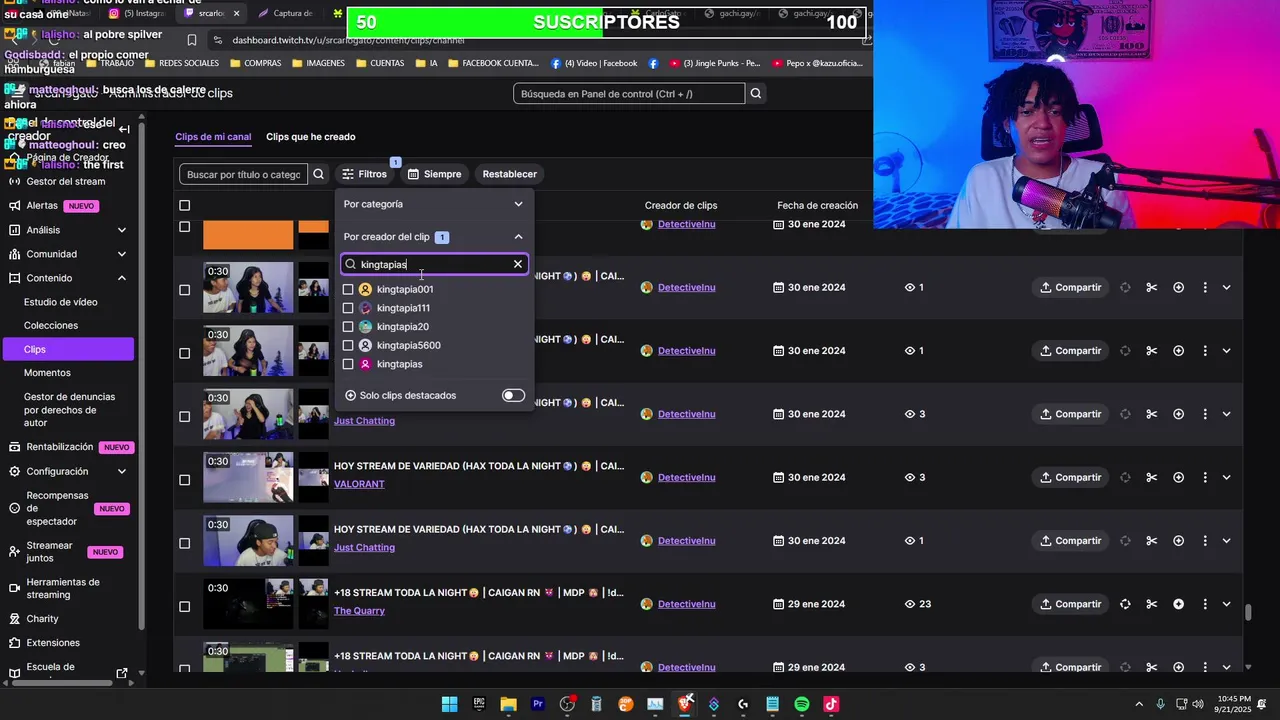Image resolution: width=1280 pixels, height=720 pixels.
Task: Open Brave browser from the taskbar
Action: [684, 704]
